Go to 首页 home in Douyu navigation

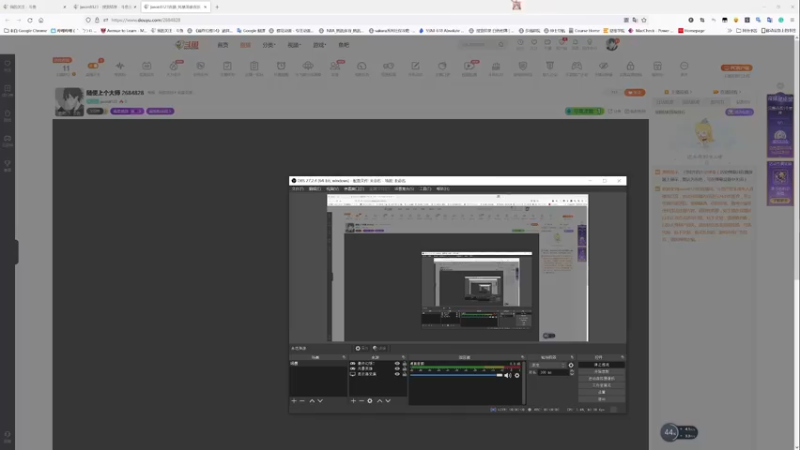(223, 45)
